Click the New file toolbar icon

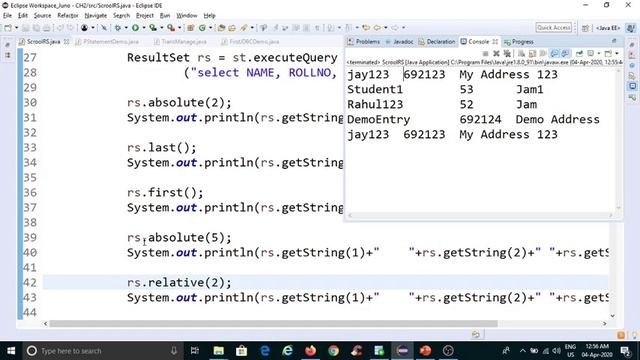point(8,28)
